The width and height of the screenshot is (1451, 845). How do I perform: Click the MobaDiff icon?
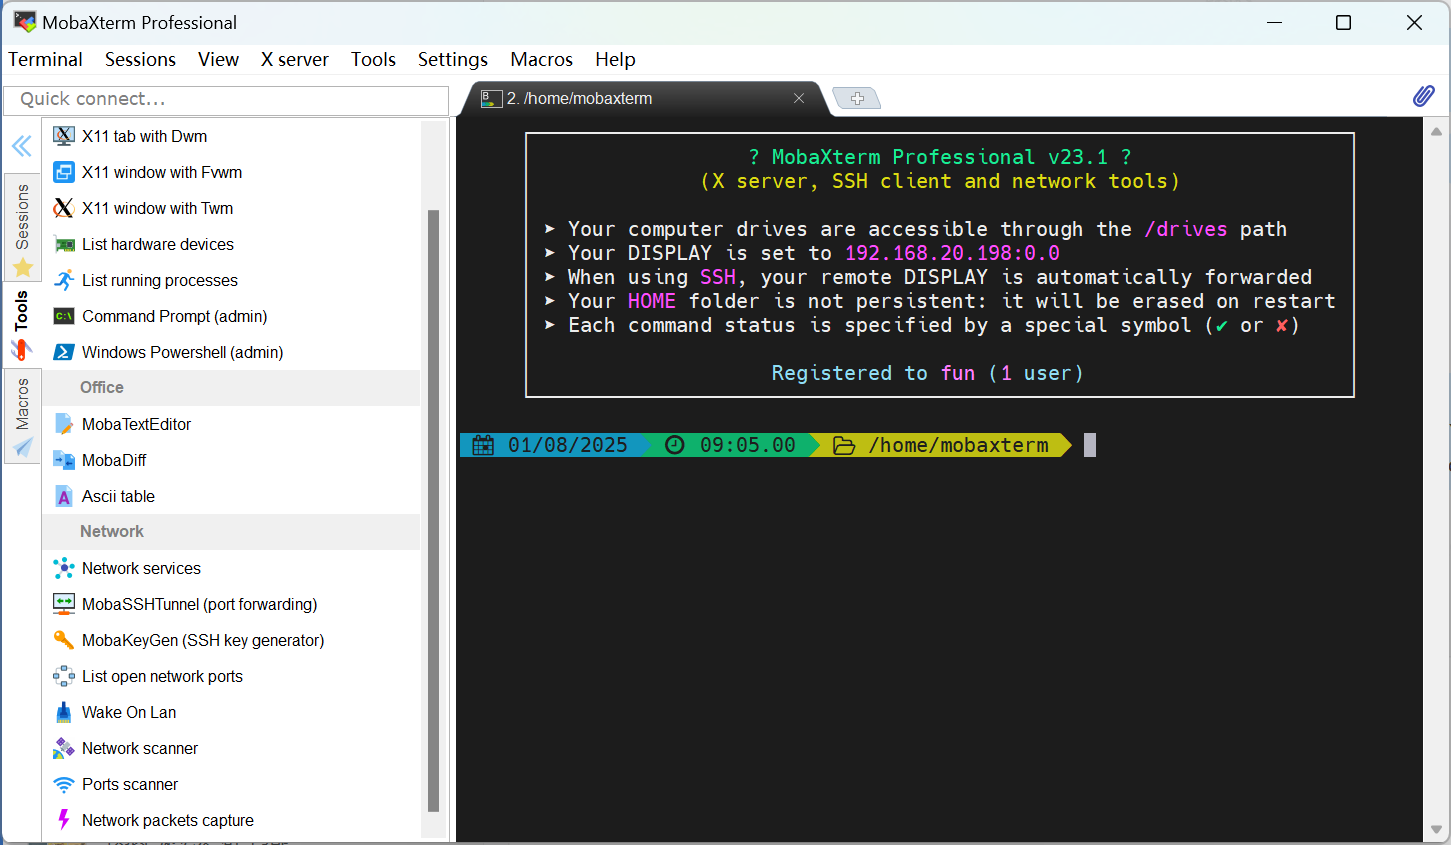coord(64,460)
